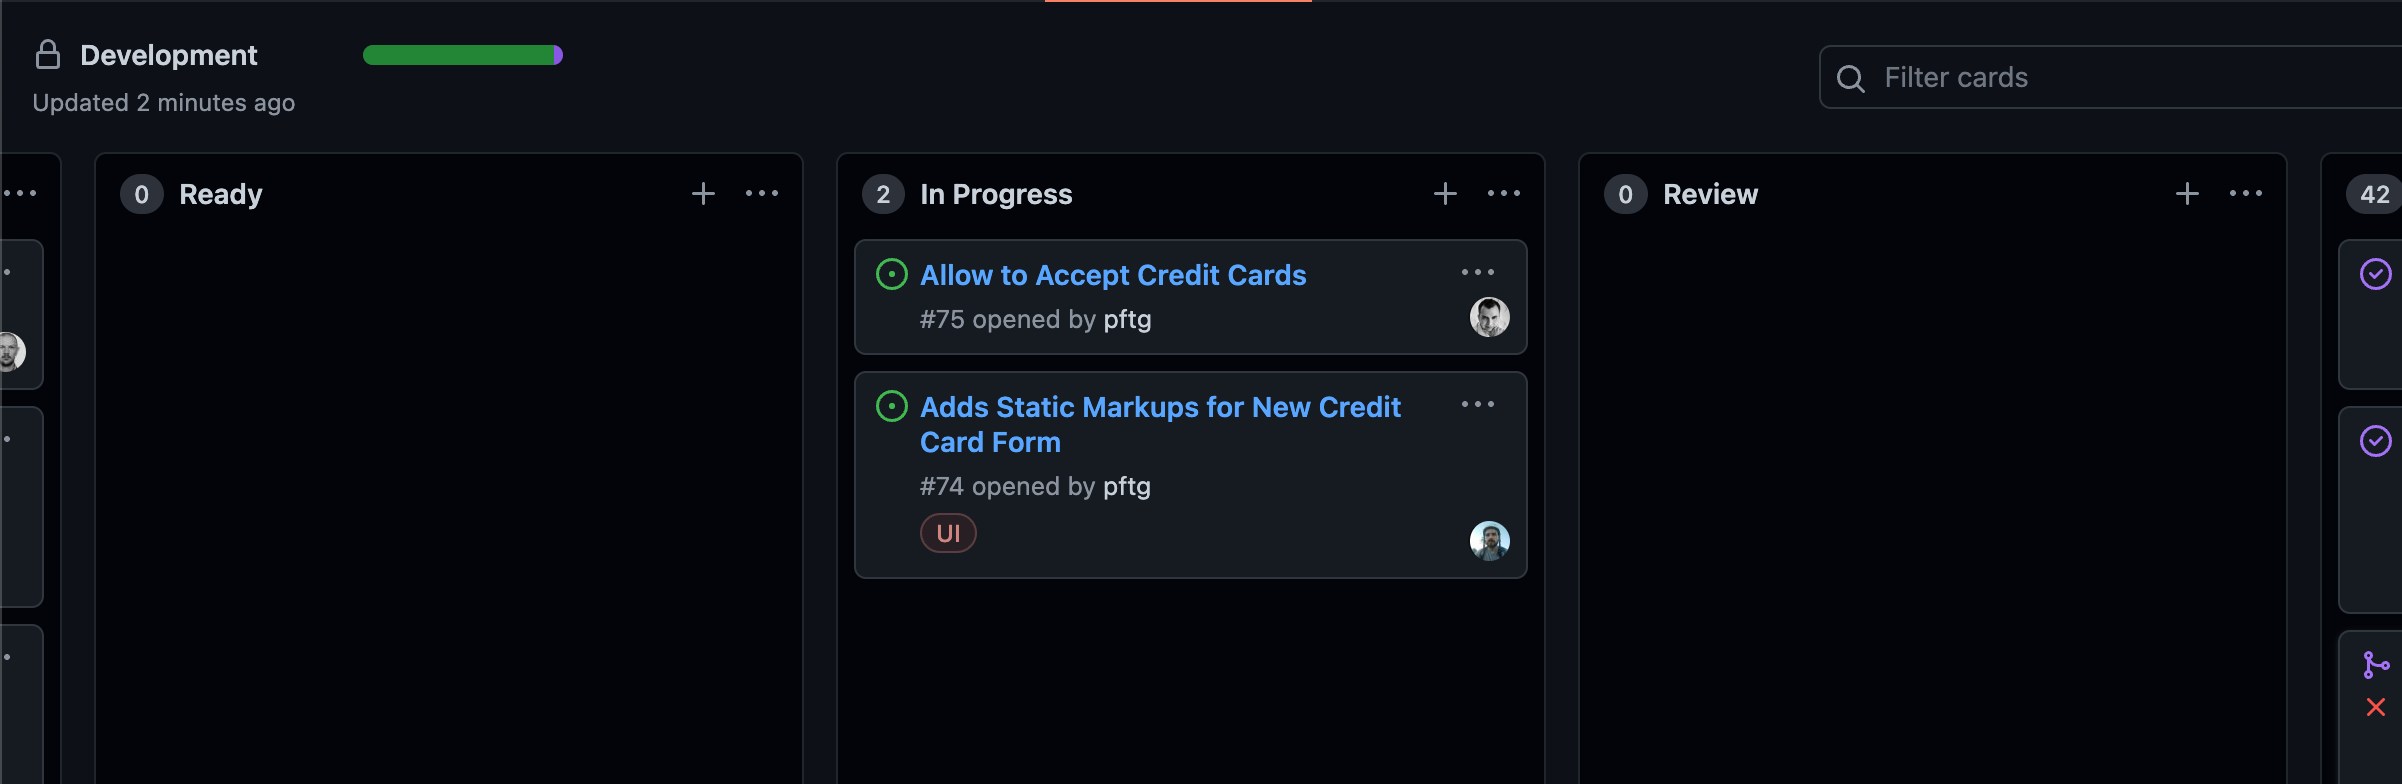Click the lock icon beside the Development title

tap(46, 55)
